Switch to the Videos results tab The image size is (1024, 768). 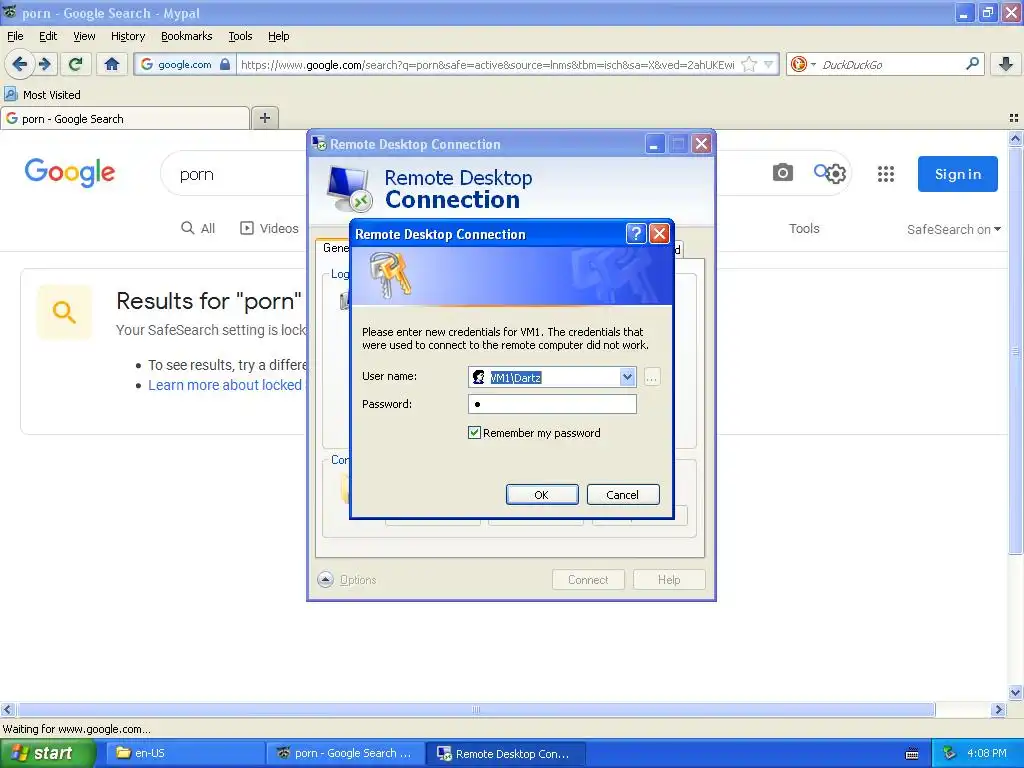point(269,228)
